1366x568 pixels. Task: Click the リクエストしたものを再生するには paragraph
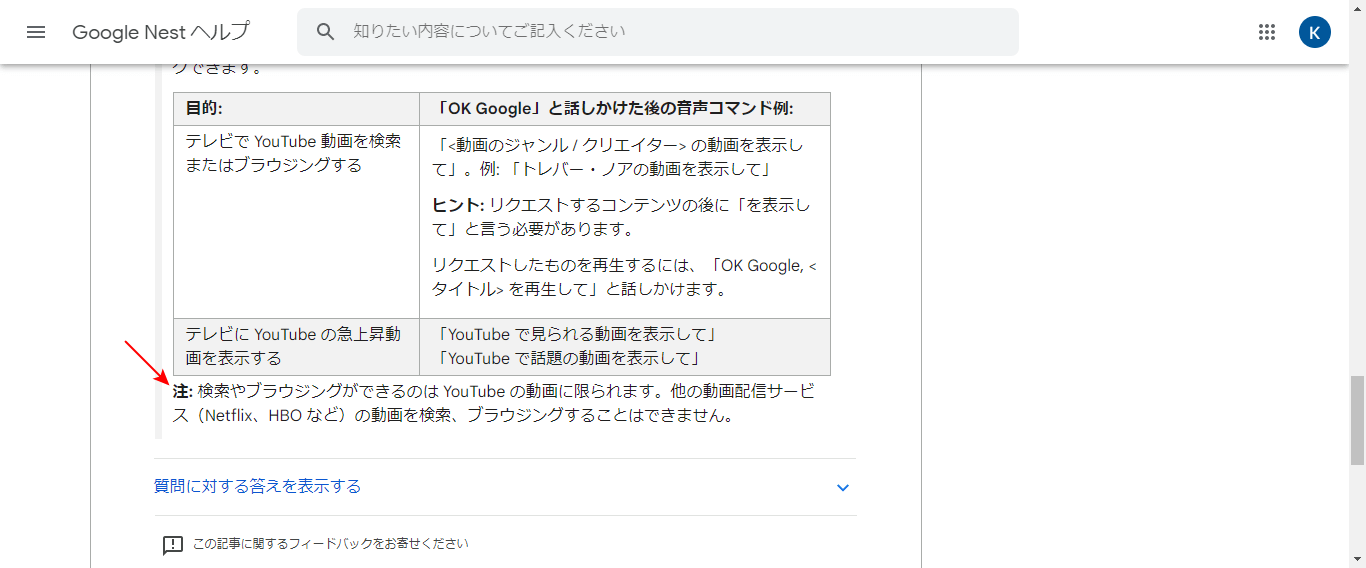pyautogui.click(x=624, y=277)
